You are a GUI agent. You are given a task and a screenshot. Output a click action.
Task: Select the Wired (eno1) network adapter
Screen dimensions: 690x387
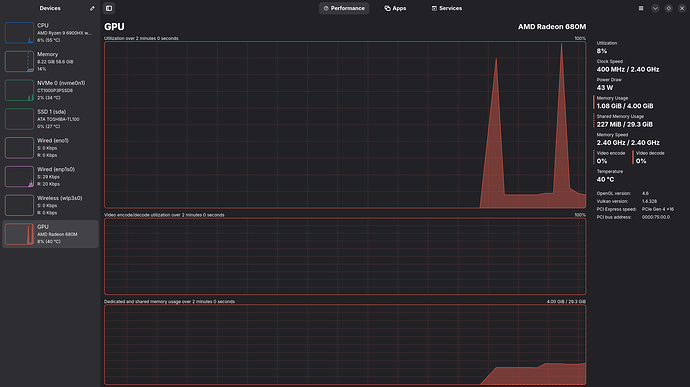point(50,147)
